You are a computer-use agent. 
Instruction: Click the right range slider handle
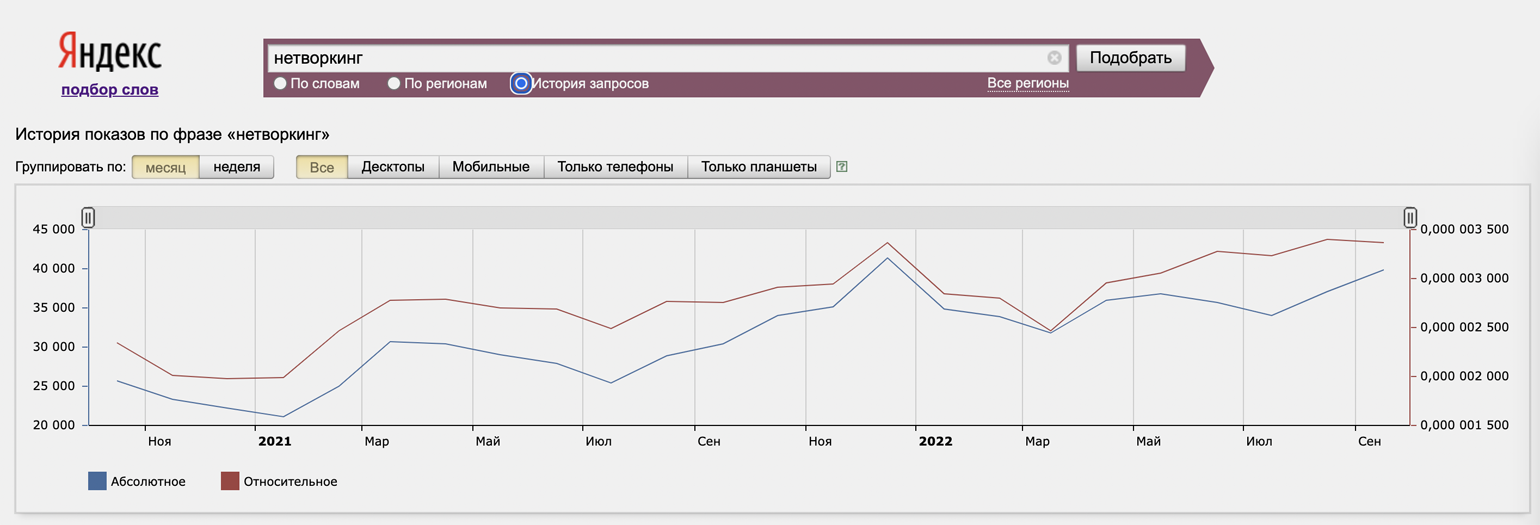pos(1410,217)
